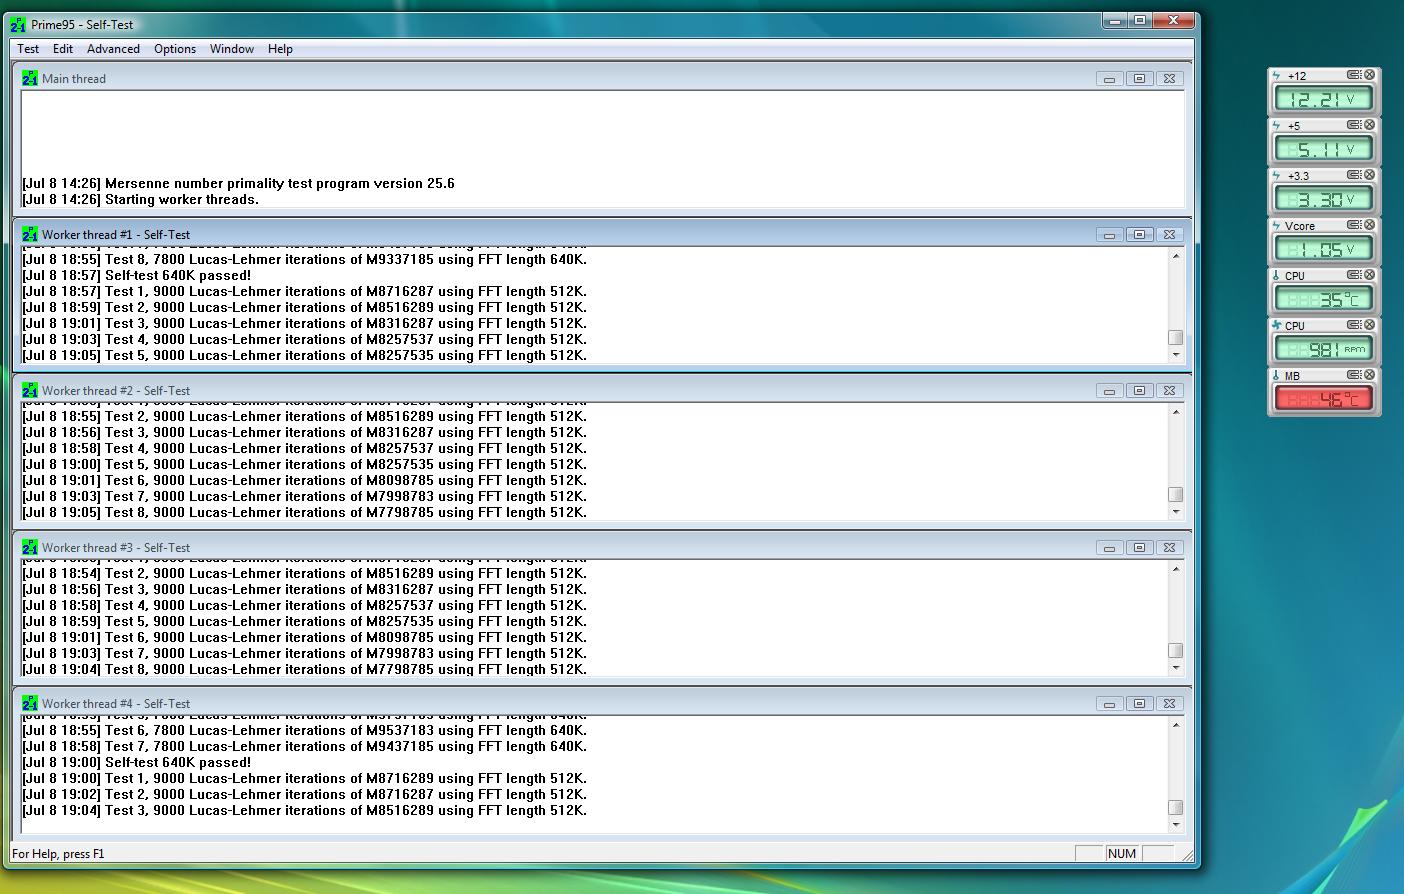Click 'For Help, press F1' status bar text
The width and height of the screenshot is (1404, 894).
[x=58, y=854]
